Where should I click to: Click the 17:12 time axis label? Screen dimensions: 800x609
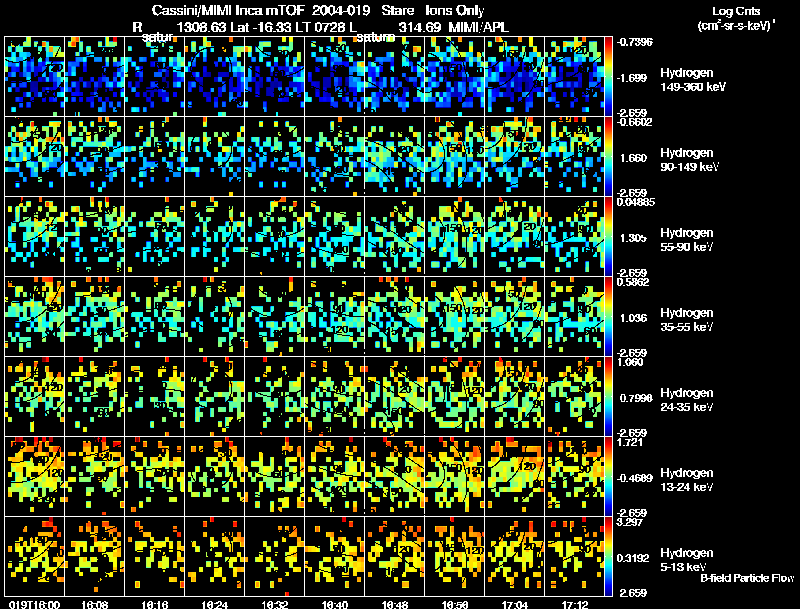point(575,604)
